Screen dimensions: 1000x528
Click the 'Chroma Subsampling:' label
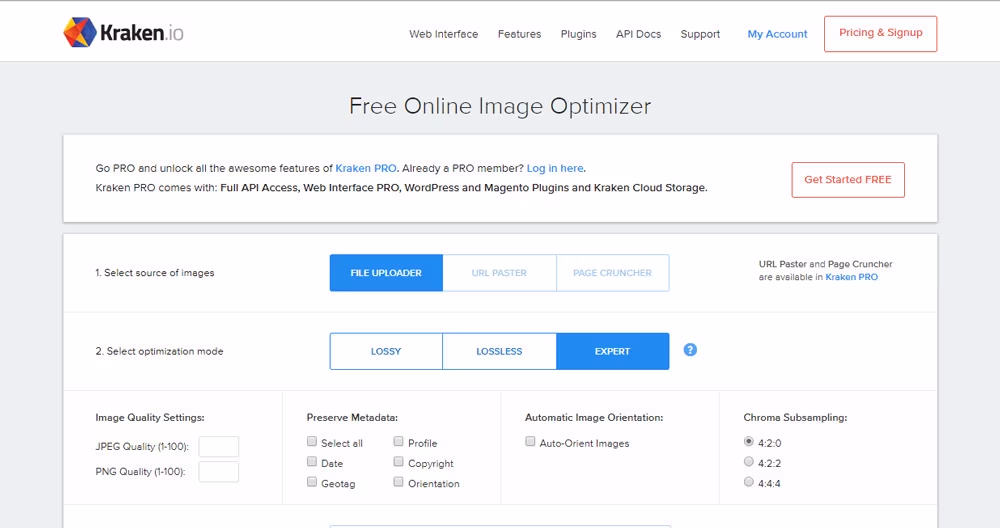coord(795,418)
